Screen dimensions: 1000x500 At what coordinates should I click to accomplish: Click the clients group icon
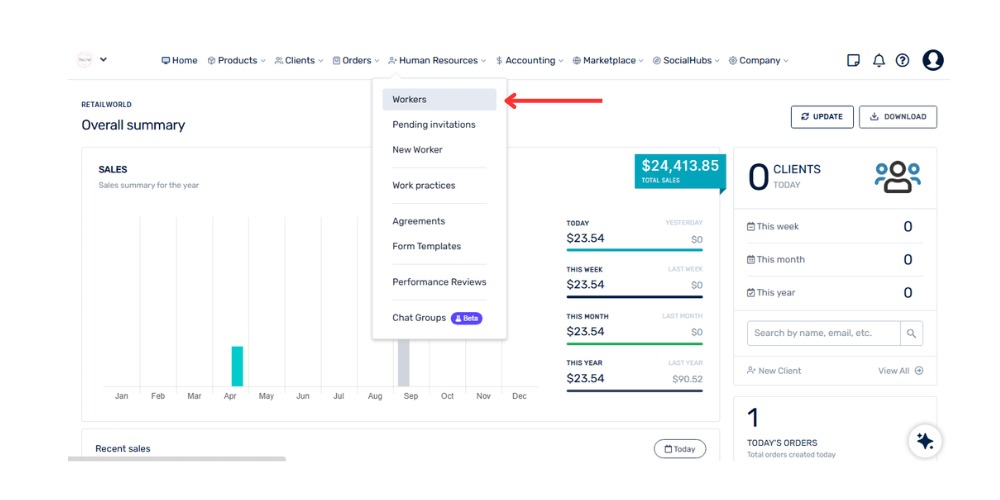[897, 177]
